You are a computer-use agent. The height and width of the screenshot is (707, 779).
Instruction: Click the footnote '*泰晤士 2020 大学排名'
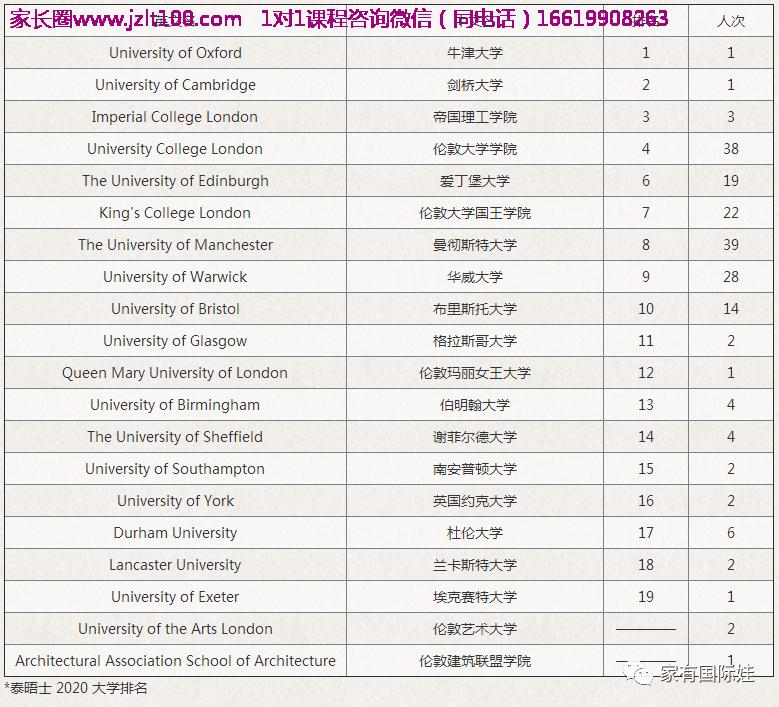click(76, 688)
